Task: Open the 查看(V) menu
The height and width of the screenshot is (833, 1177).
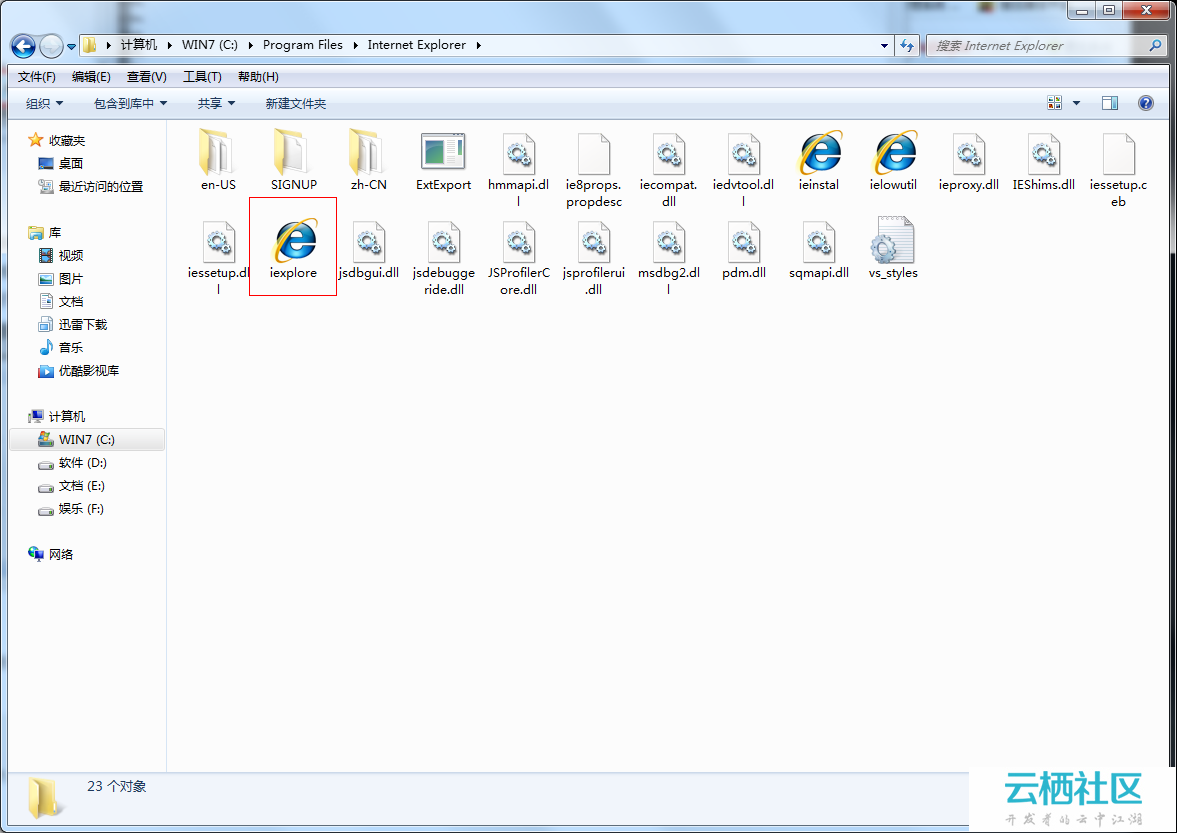Action: (146, 76)
